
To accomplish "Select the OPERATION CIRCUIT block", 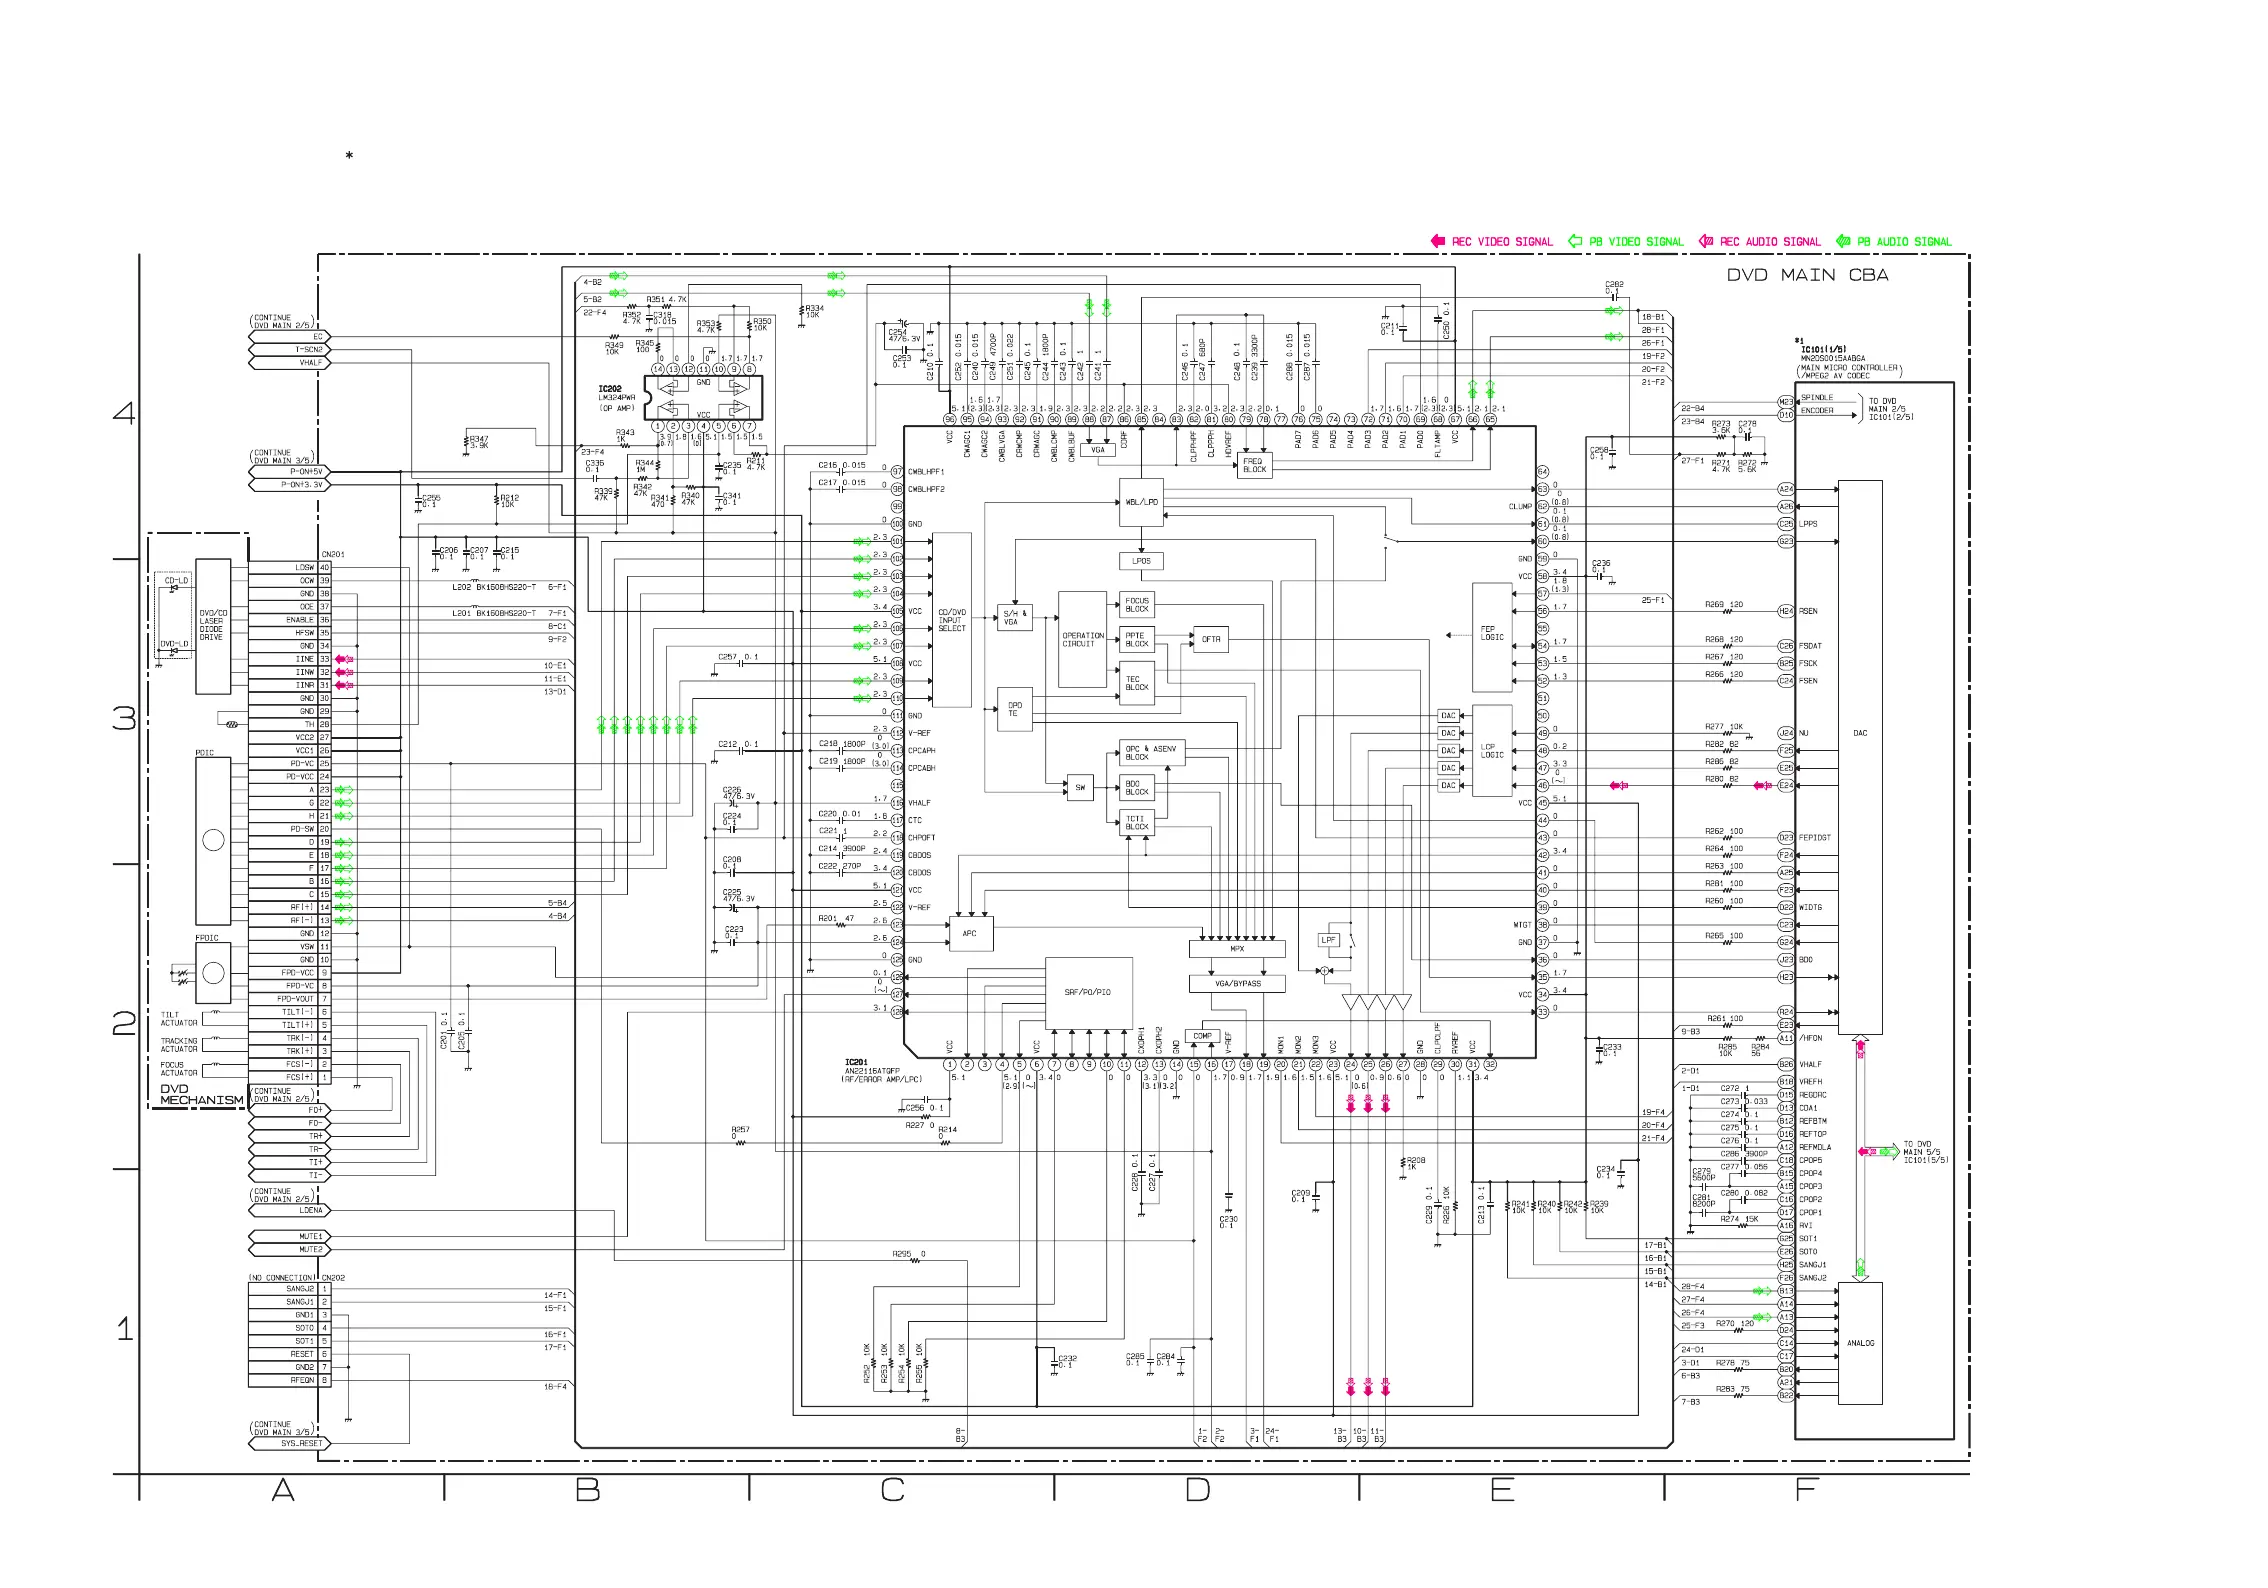I will (1082, 640).
